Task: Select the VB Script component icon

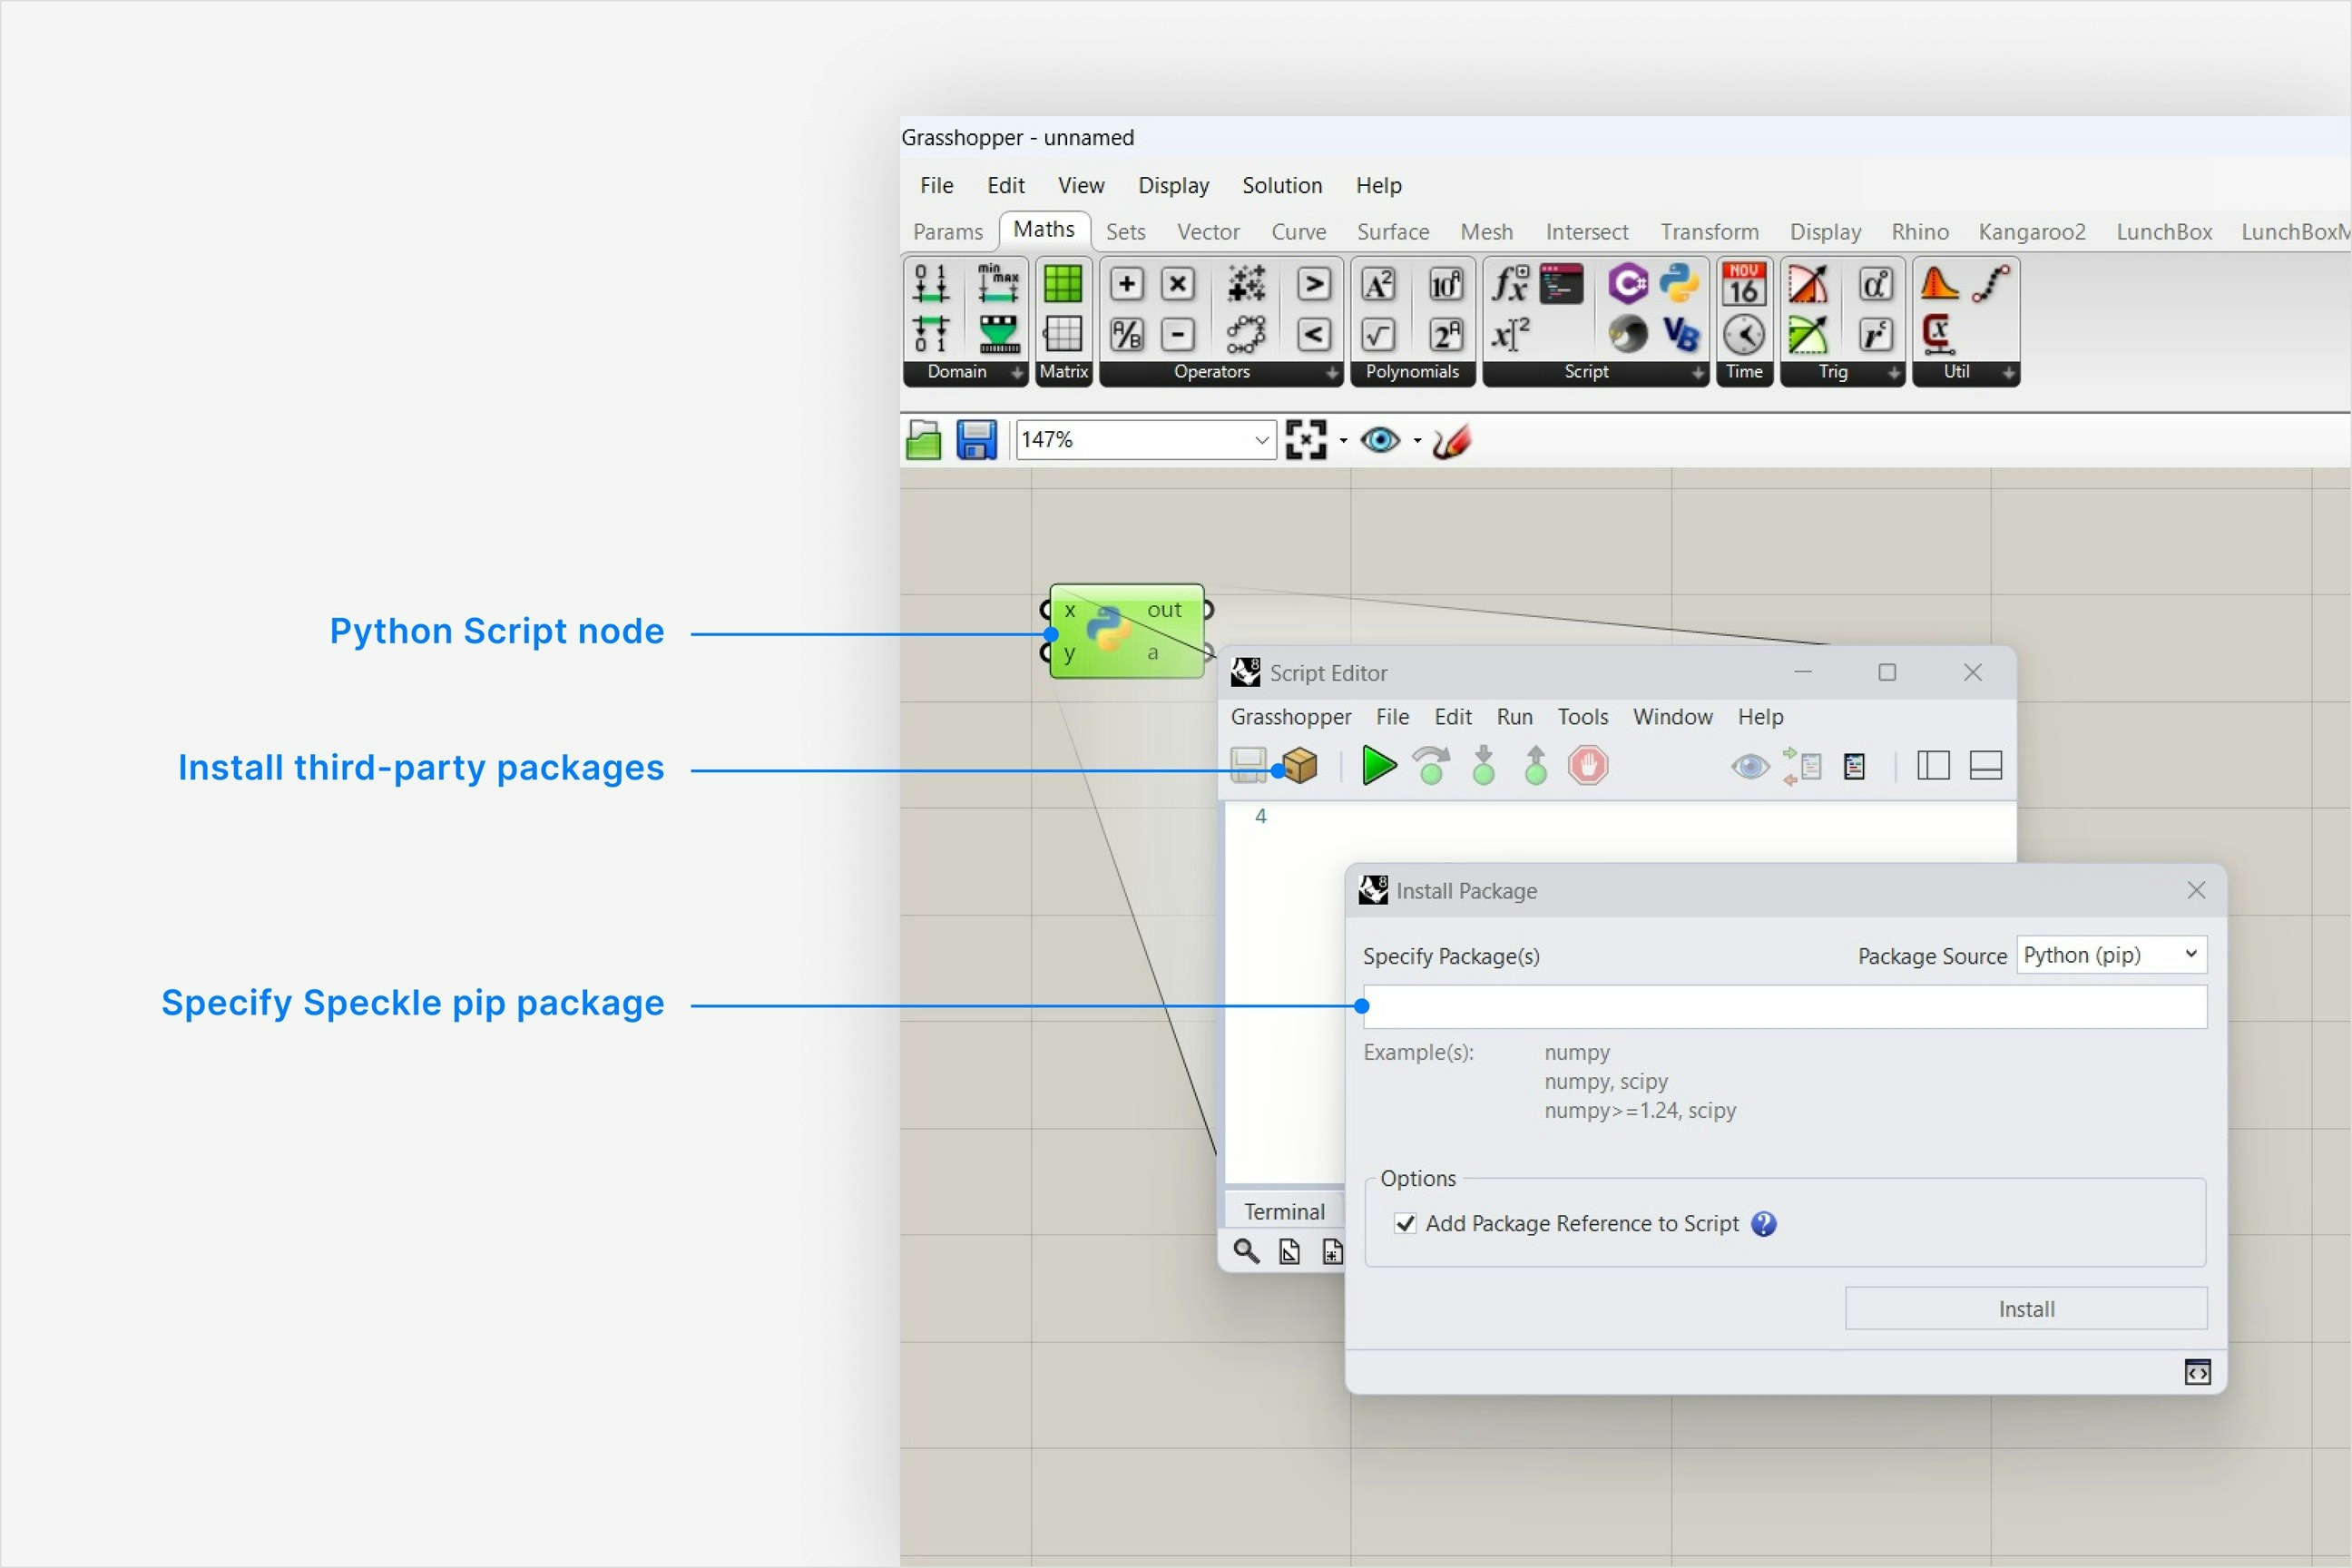Action: pos(1680,334)
